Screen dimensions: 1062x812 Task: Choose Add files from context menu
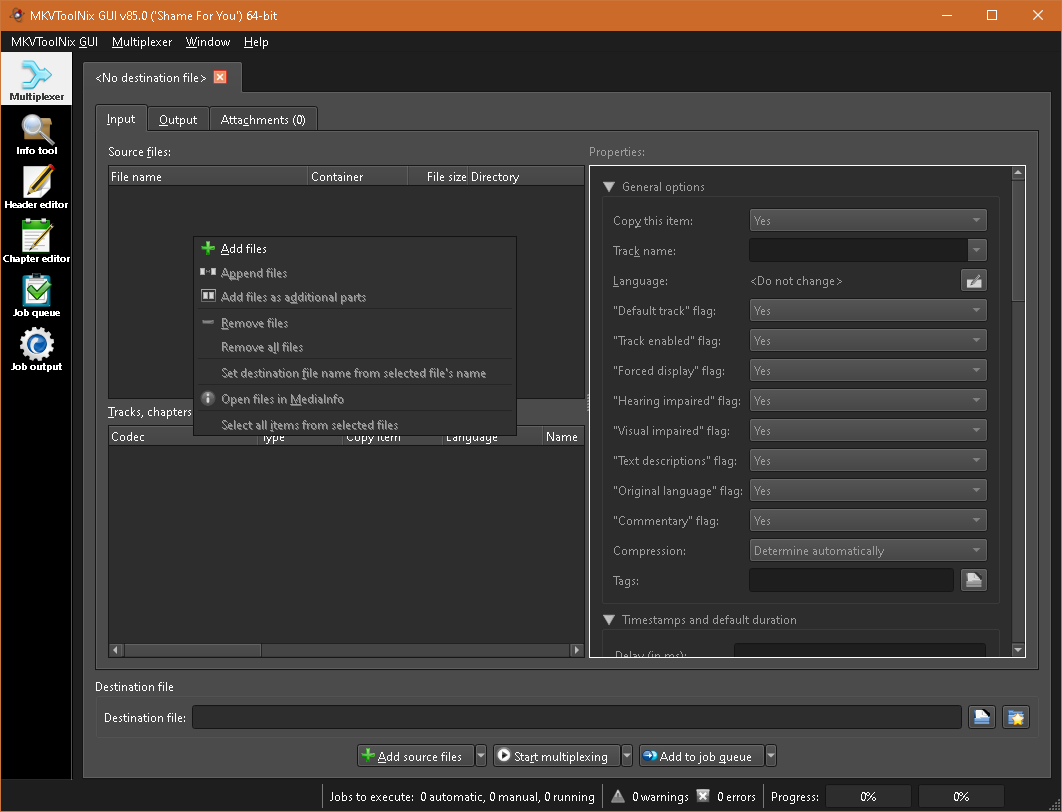pyautogui.click(x=355, y=249)
